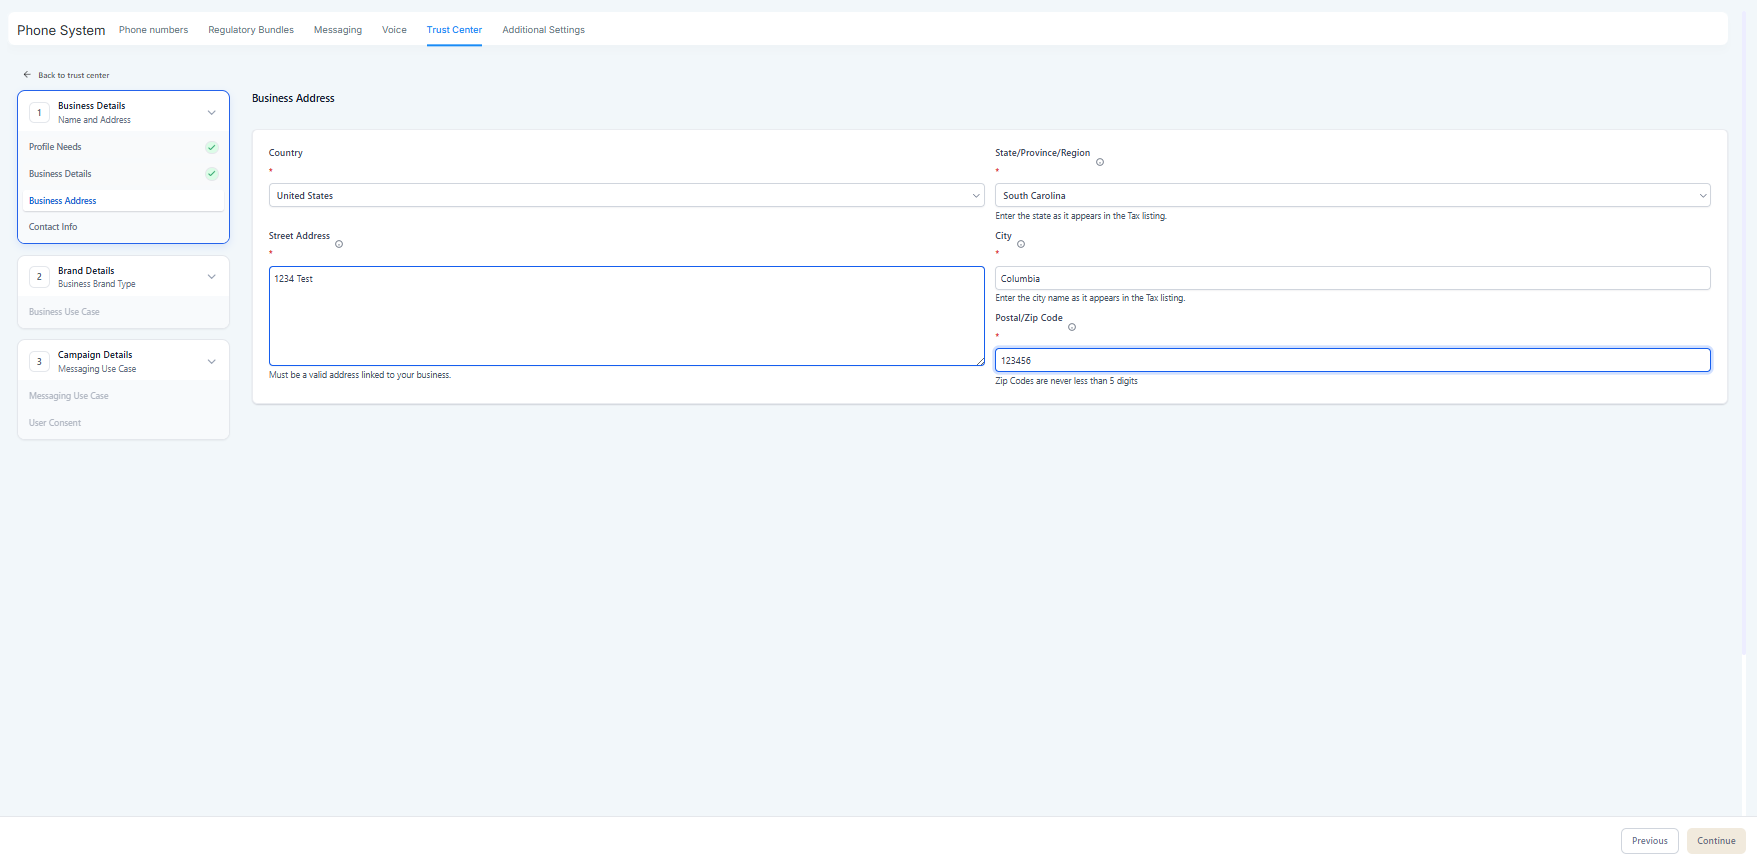This screenshot has height=863, width=1757.
Task: Select the Voice tab
Action: 394,30
